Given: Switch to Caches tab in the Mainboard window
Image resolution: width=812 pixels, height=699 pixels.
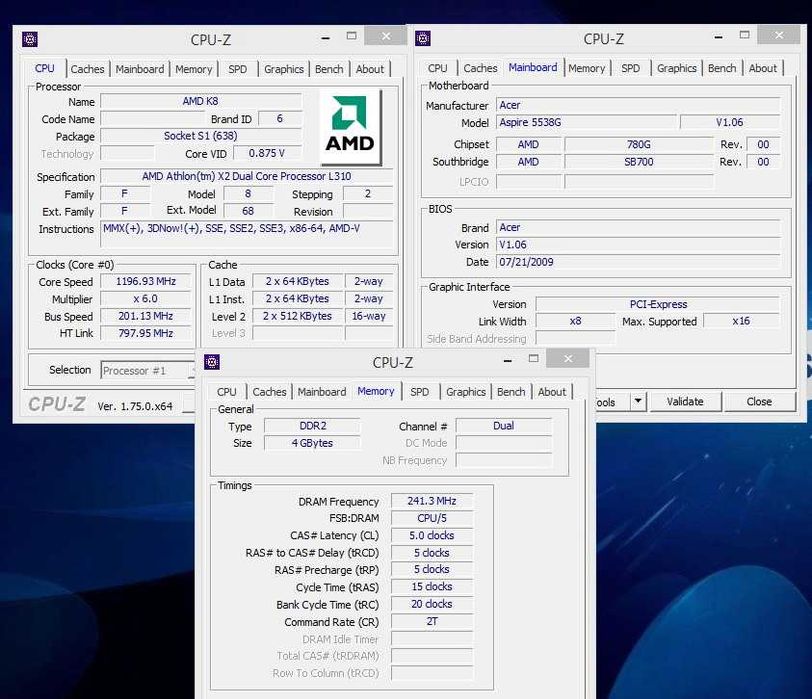Looking at the screenshot, I should (x=480, y=68).
